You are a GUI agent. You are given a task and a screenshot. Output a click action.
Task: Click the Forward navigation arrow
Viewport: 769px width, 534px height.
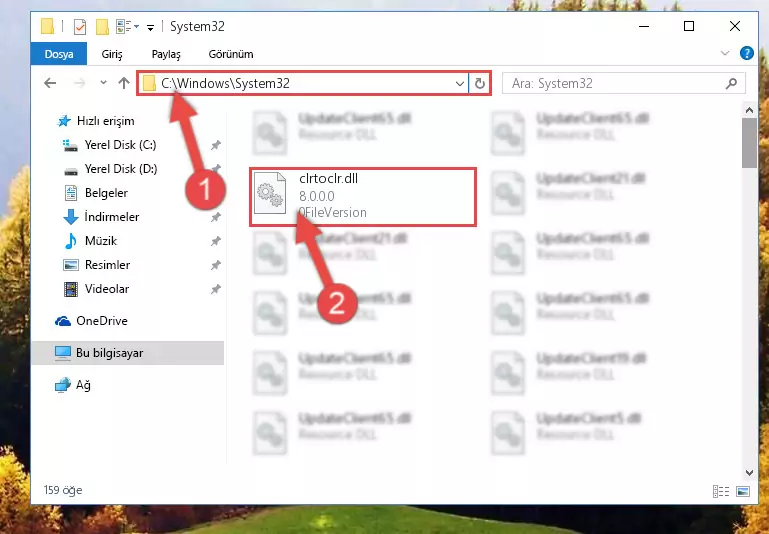click(79, 83)
